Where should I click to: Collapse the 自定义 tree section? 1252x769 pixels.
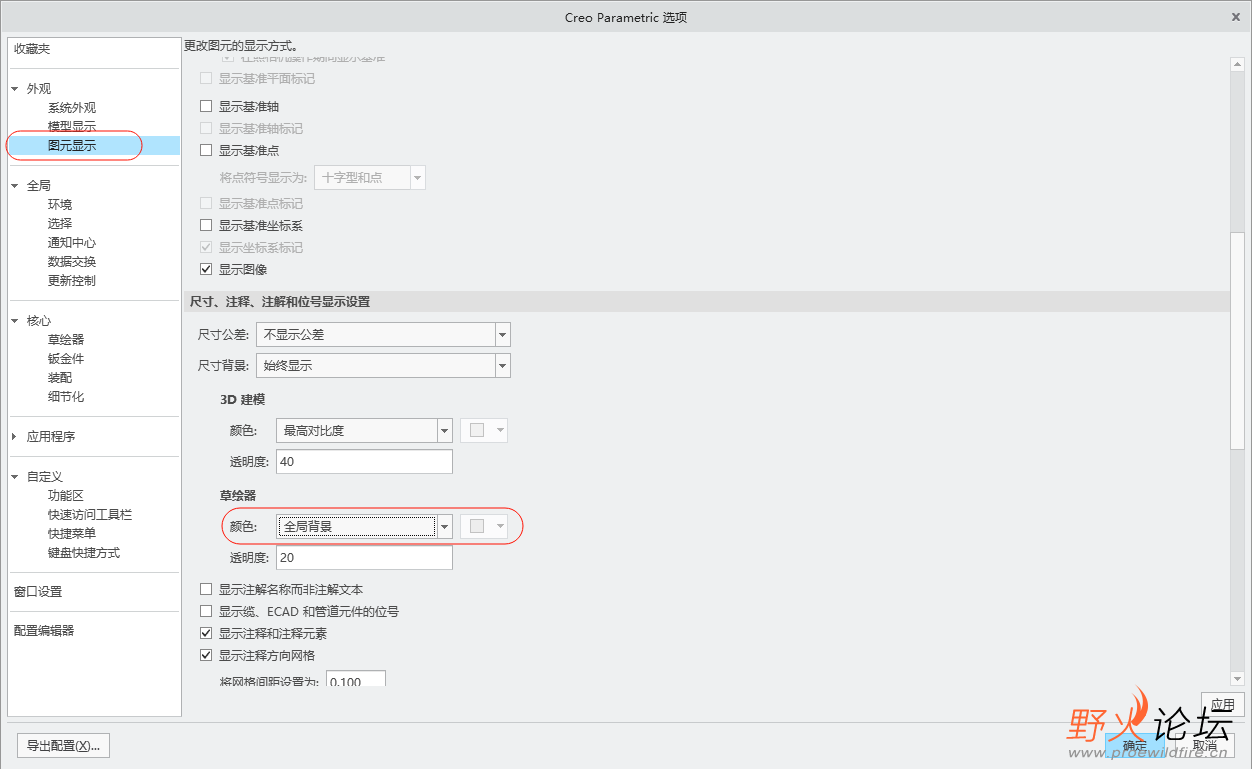click(x=15, y=477)
